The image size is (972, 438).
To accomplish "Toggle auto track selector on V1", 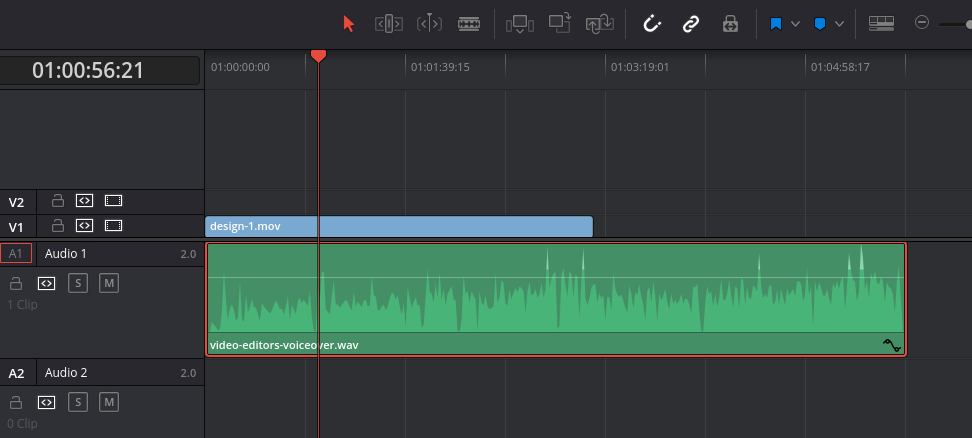I will (84, 226).
